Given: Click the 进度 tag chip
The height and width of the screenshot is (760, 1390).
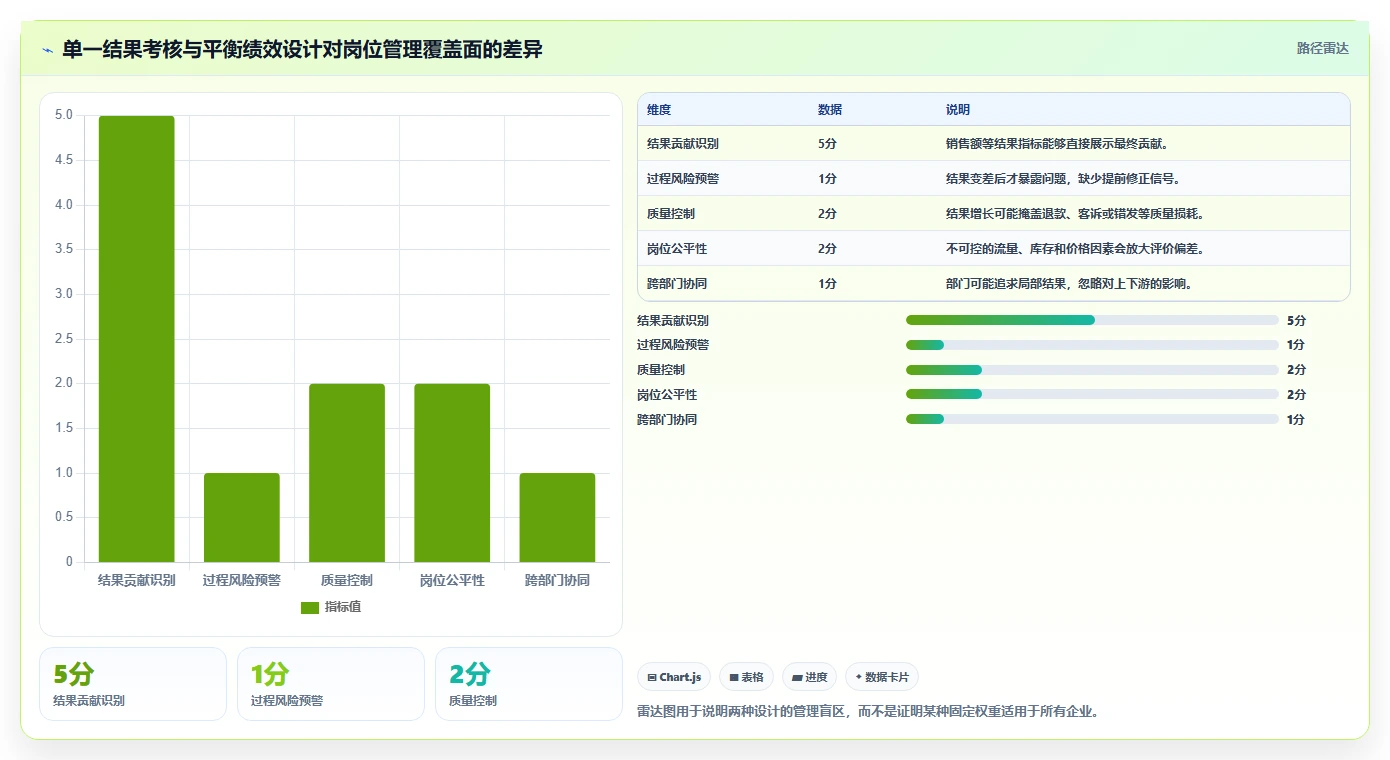Looking at the screenshot, I should (x=809, y=677).
